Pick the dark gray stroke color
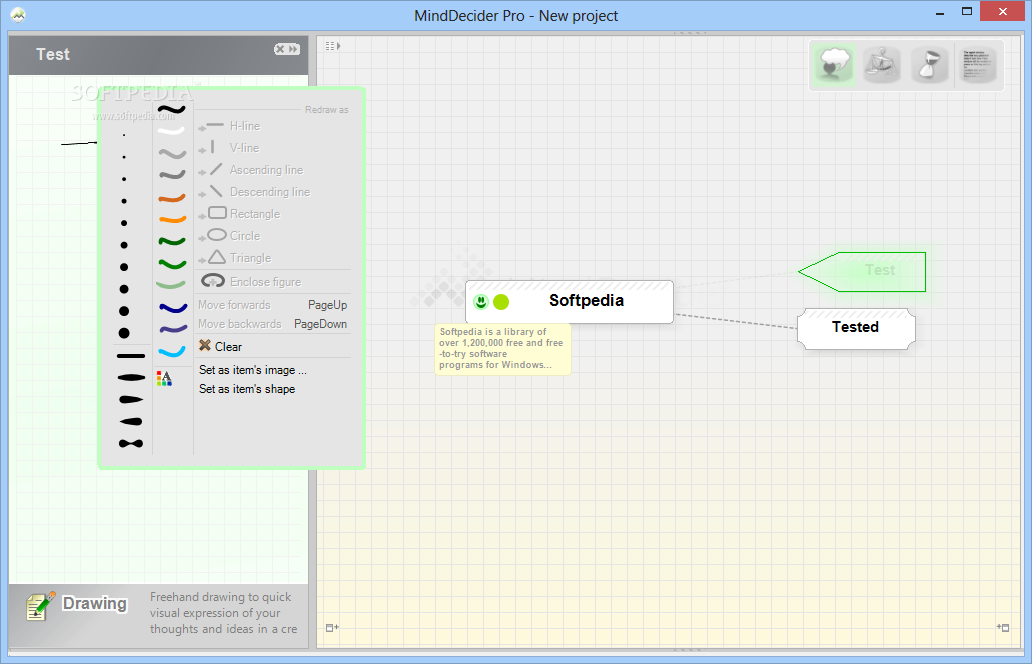 pos(172,175)
